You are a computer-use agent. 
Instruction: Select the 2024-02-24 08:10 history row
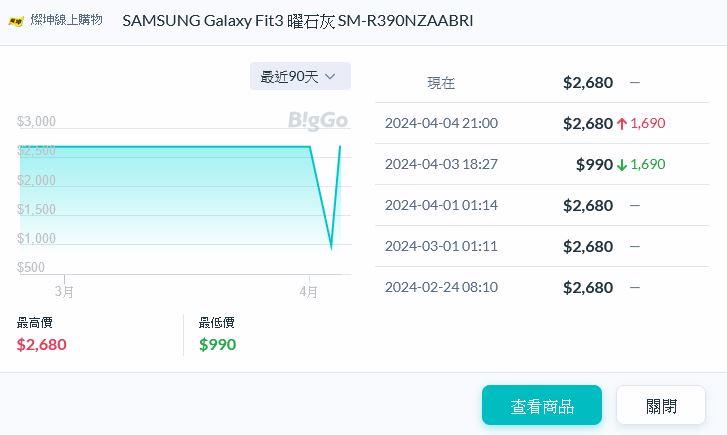[x=440, y=288]
